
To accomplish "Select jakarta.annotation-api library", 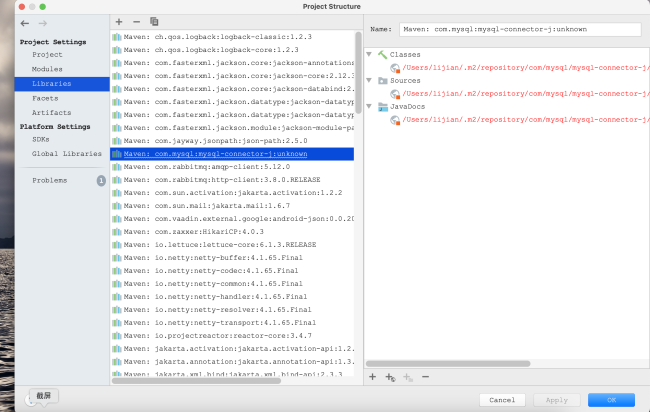I will click(232, 361).
